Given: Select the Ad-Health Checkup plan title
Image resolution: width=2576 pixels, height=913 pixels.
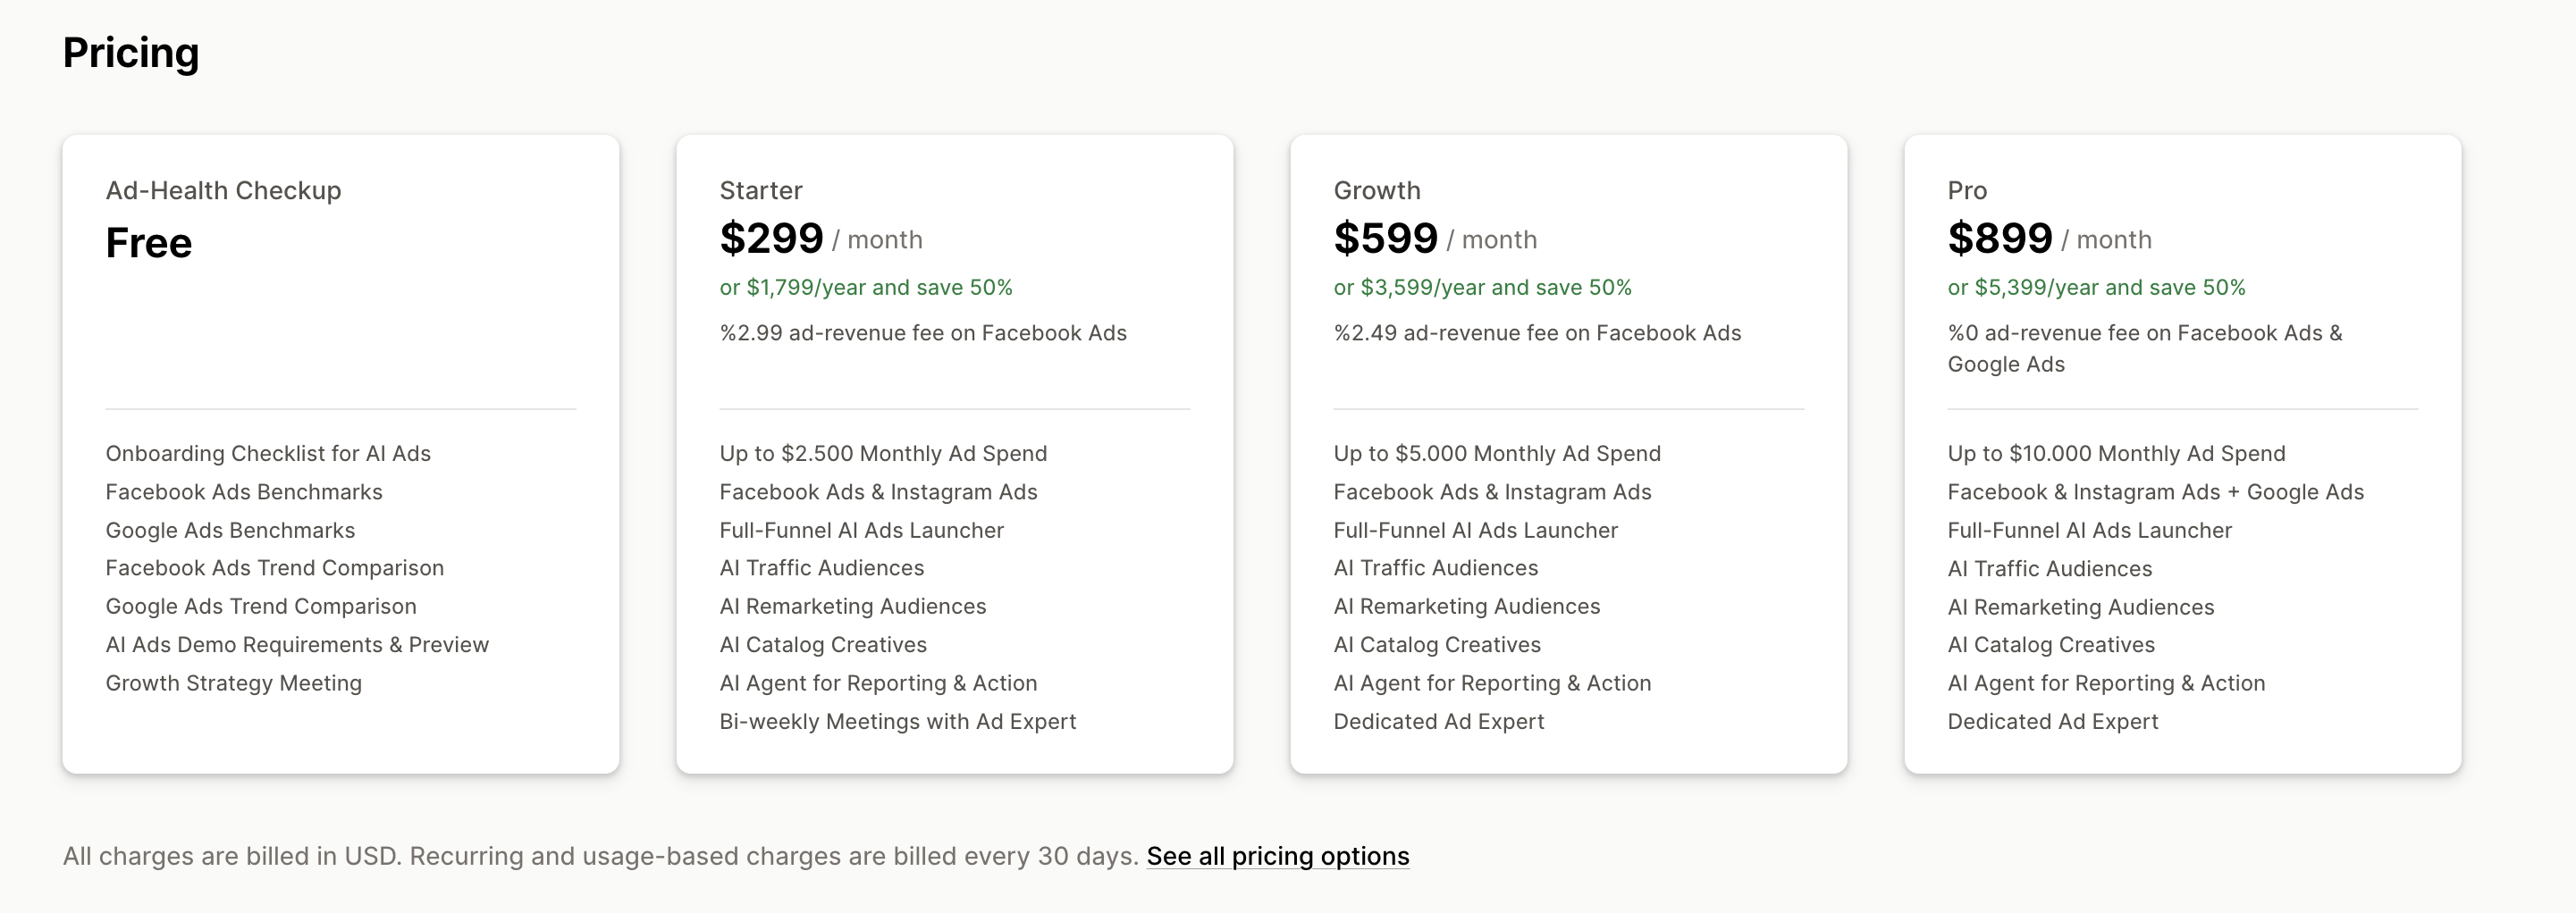Looking at the screenshot, I should pos(223,190).
